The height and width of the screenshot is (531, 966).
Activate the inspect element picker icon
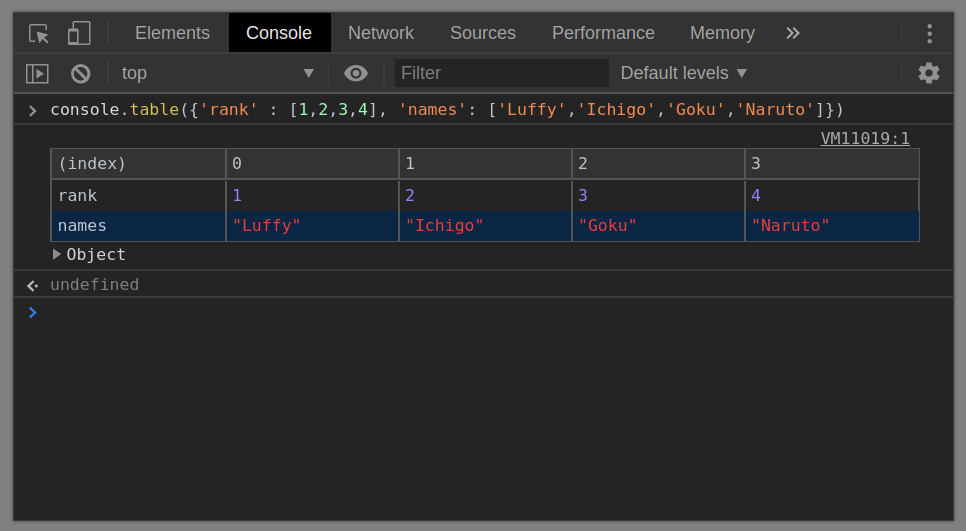(x=39, y=33)
